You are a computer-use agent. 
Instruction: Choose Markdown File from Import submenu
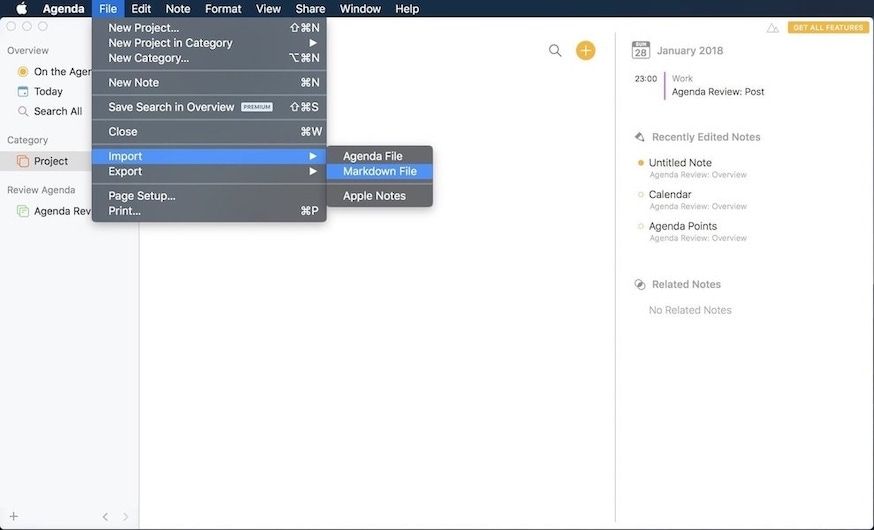[379, 171]
